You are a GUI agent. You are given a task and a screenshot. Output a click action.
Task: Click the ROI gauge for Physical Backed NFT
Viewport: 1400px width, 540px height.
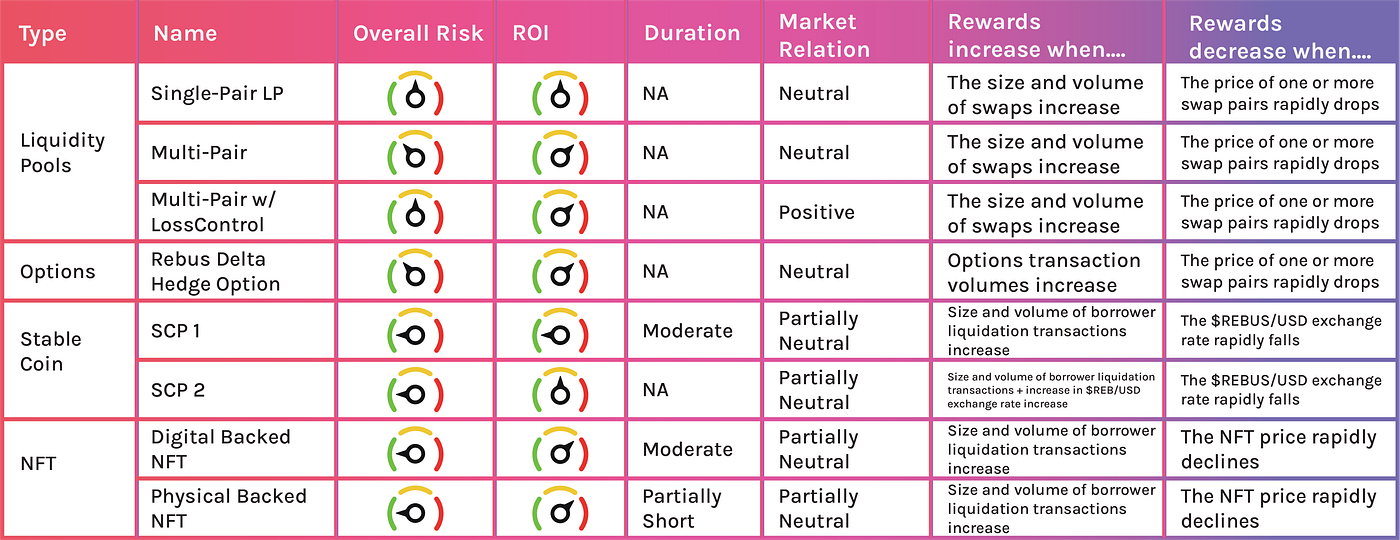(x=559, y=508)
